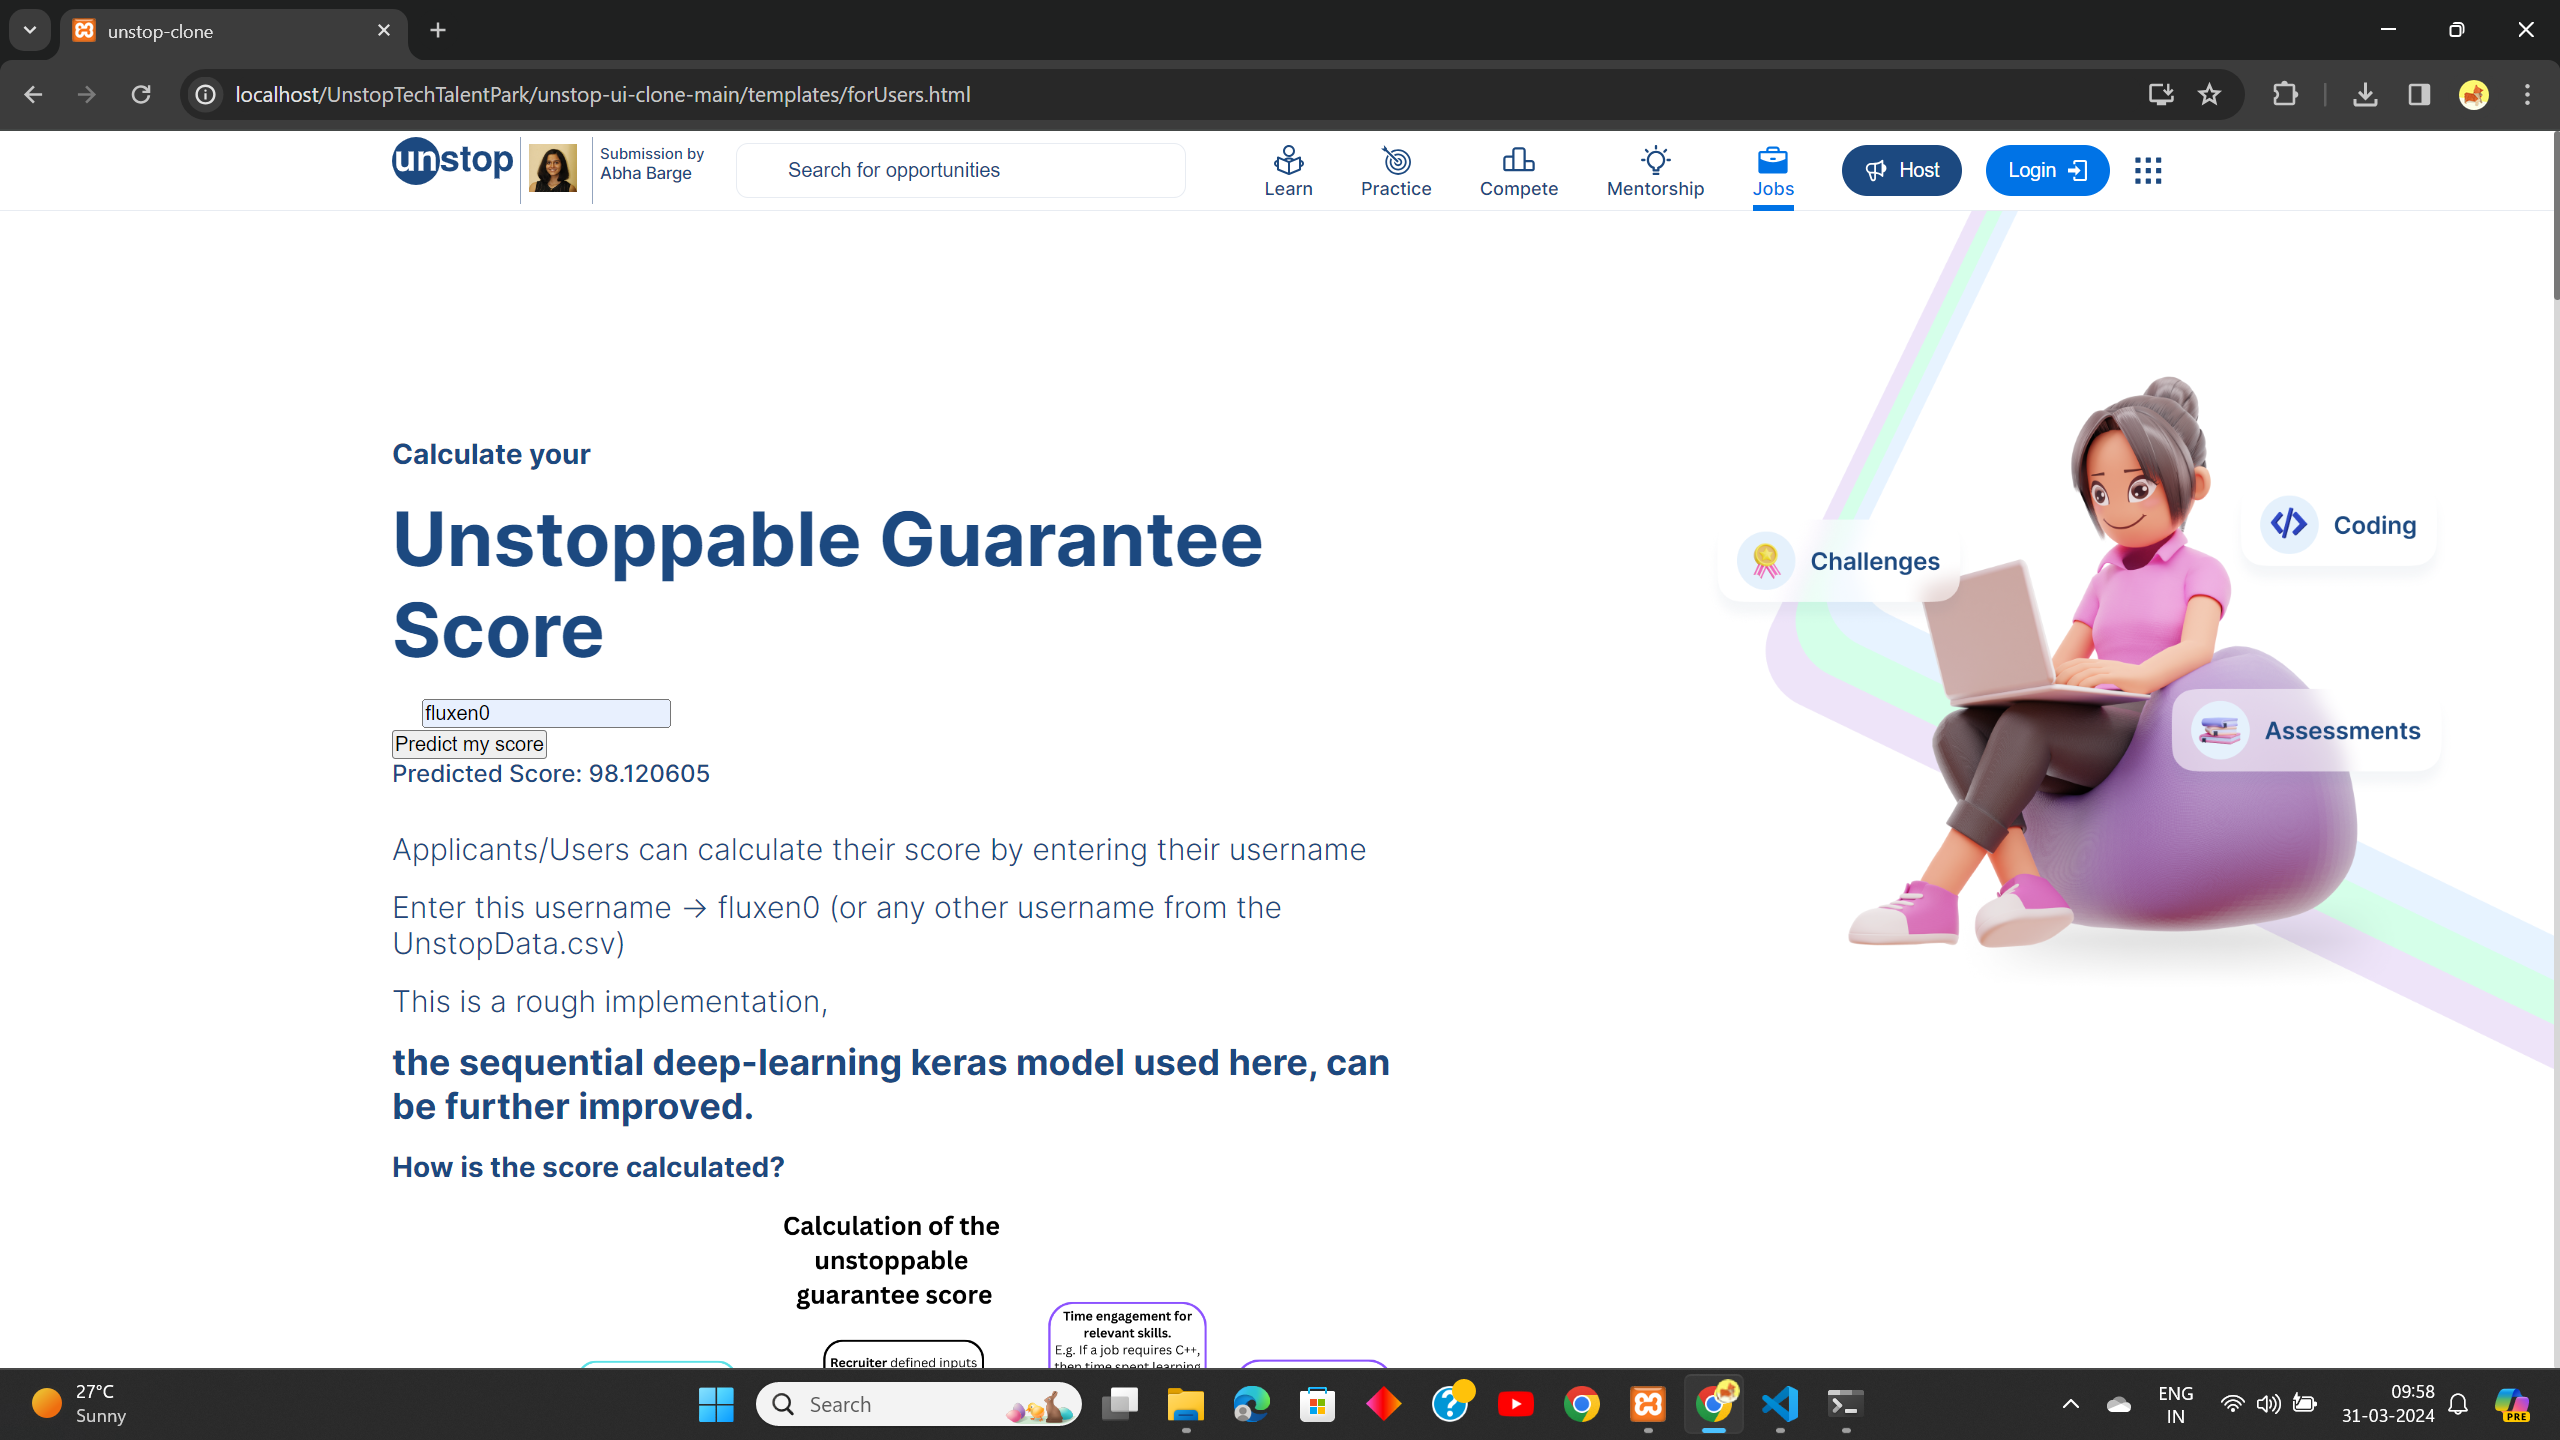Open Visual Studio Code from taskbar
This screenshot has height=1440, width=2560.
pyautogui.click(x=1780, y=1404)
